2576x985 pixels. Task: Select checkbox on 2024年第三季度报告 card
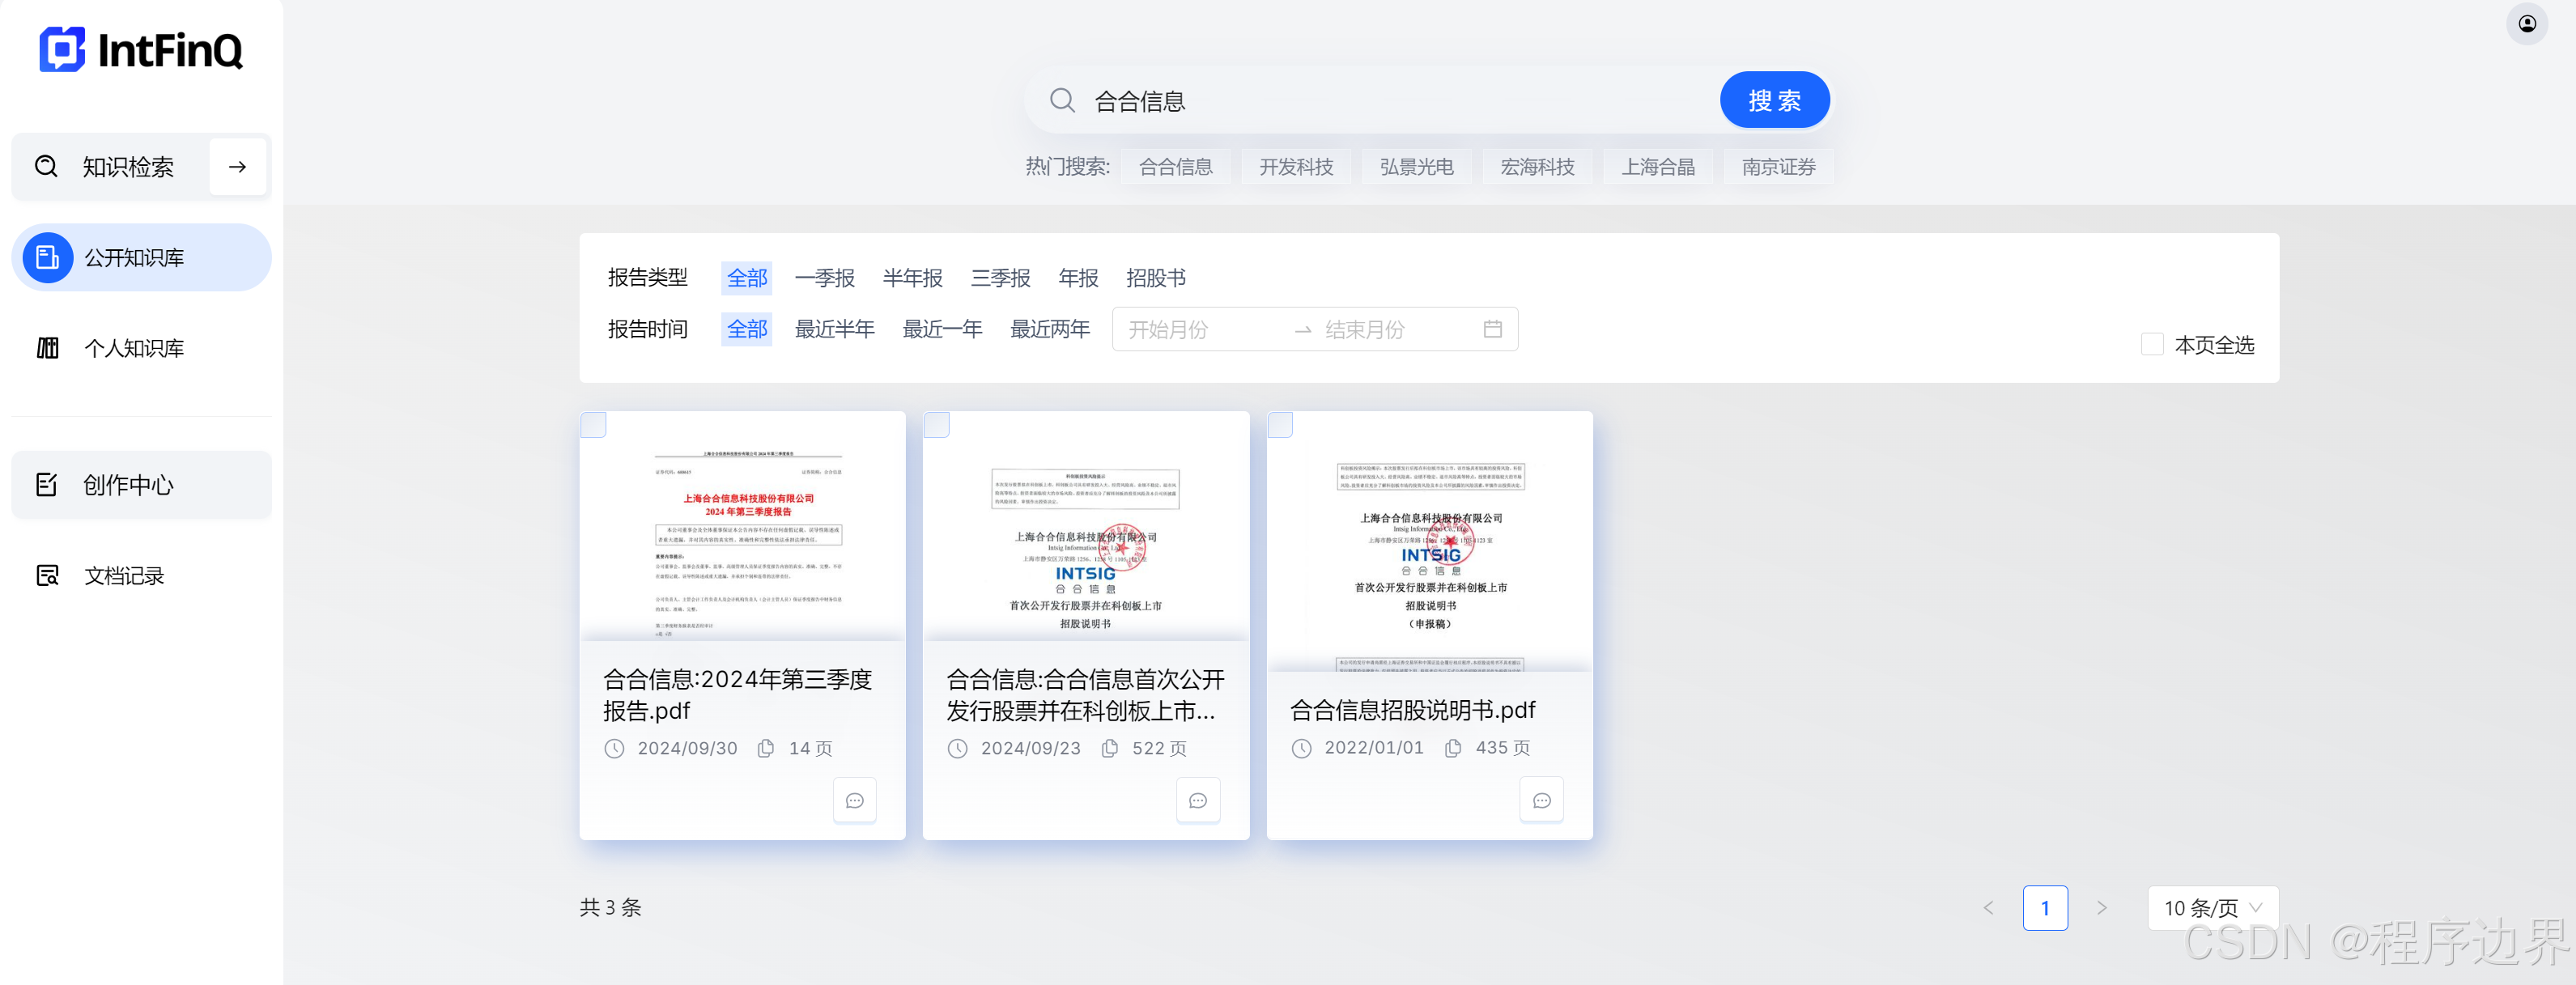pos(593,425)
